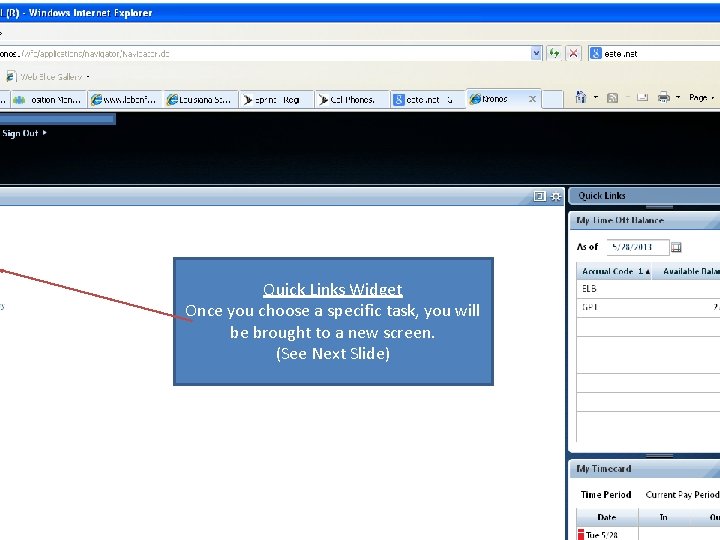Click the green Refresh page icon
The image size is (720, 540).
click(555, 54)
